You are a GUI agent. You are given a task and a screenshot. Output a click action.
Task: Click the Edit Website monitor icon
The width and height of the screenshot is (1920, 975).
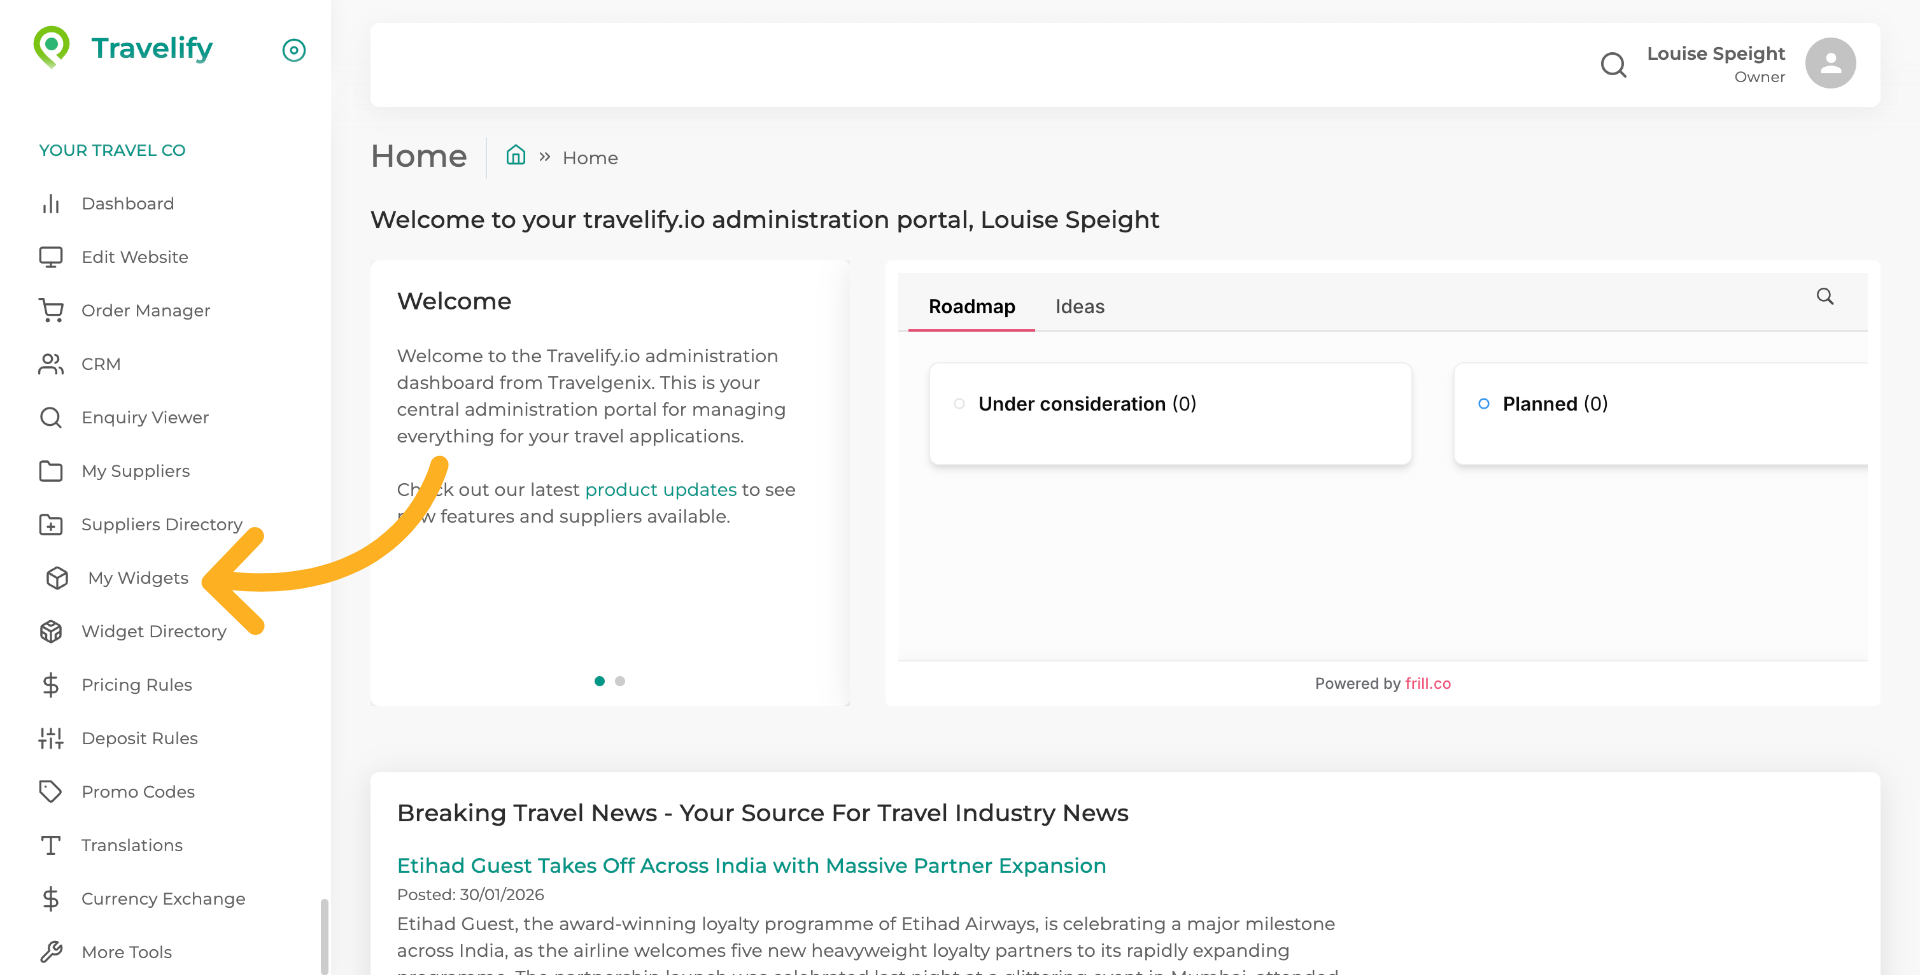point(51,257)
